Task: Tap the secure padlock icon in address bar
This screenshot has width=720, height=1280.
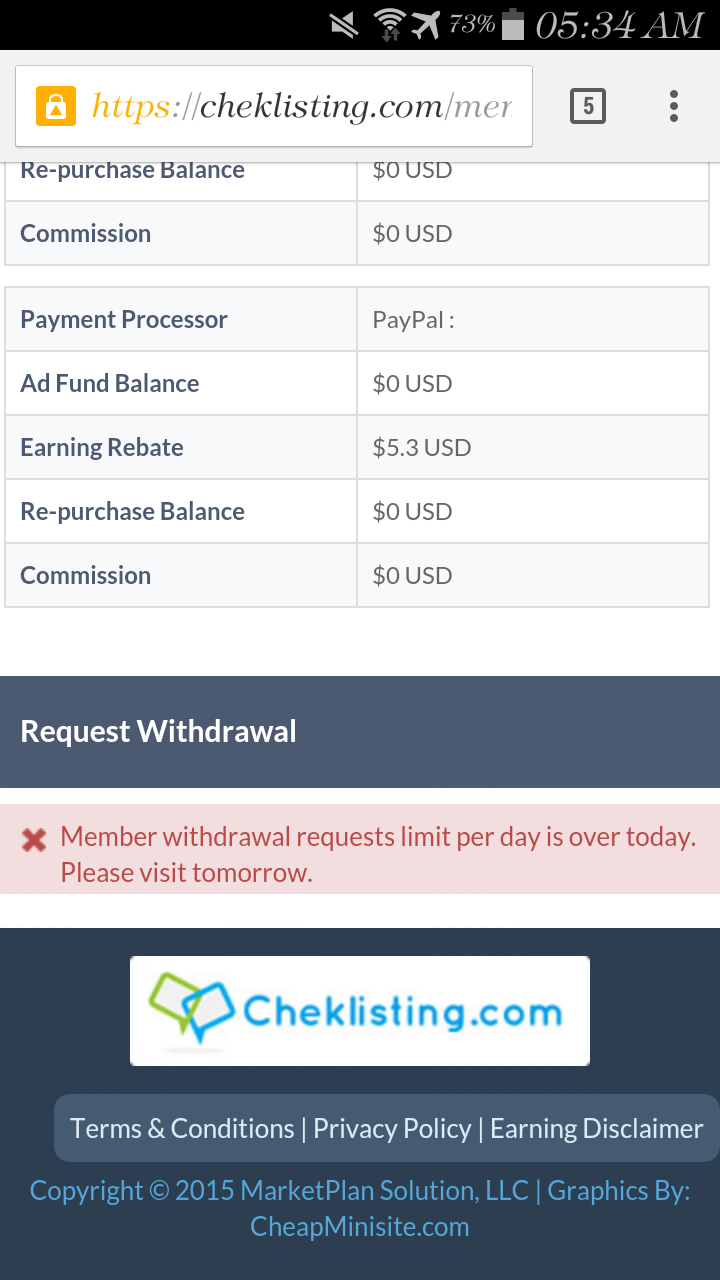Action: click(56, 106)
